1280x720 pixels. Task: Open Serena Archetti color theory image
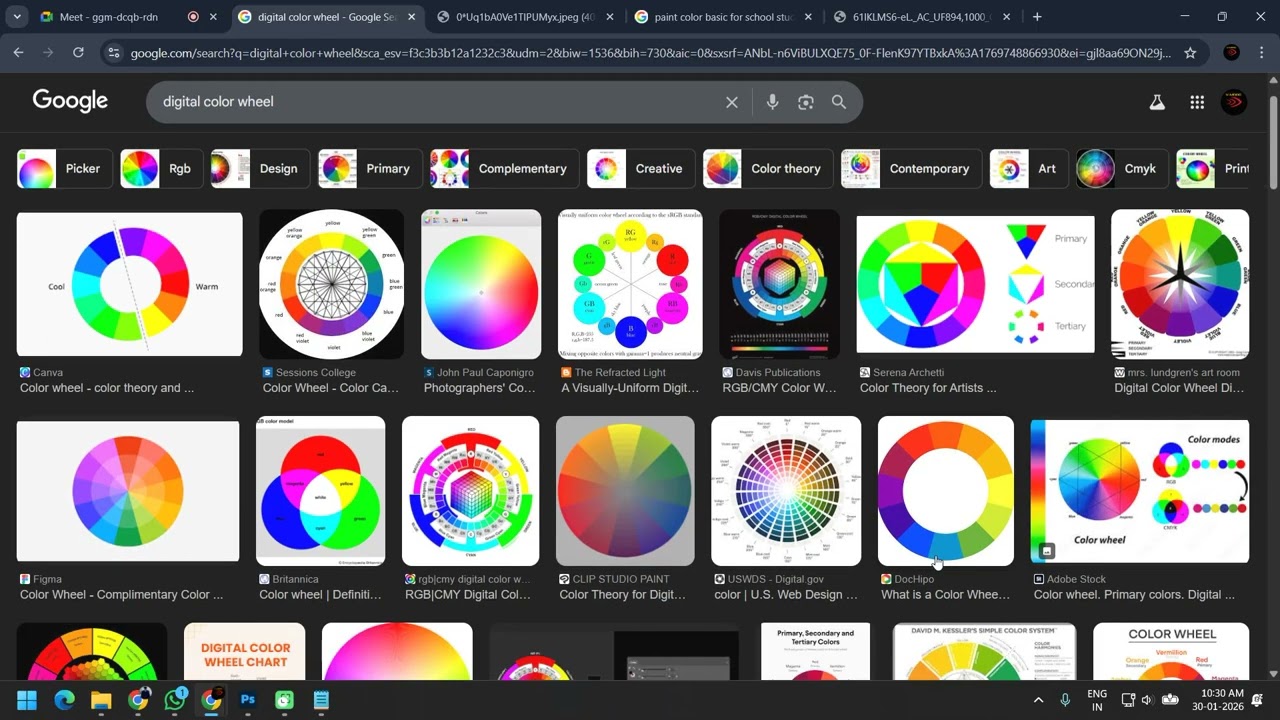click(975, 284)
